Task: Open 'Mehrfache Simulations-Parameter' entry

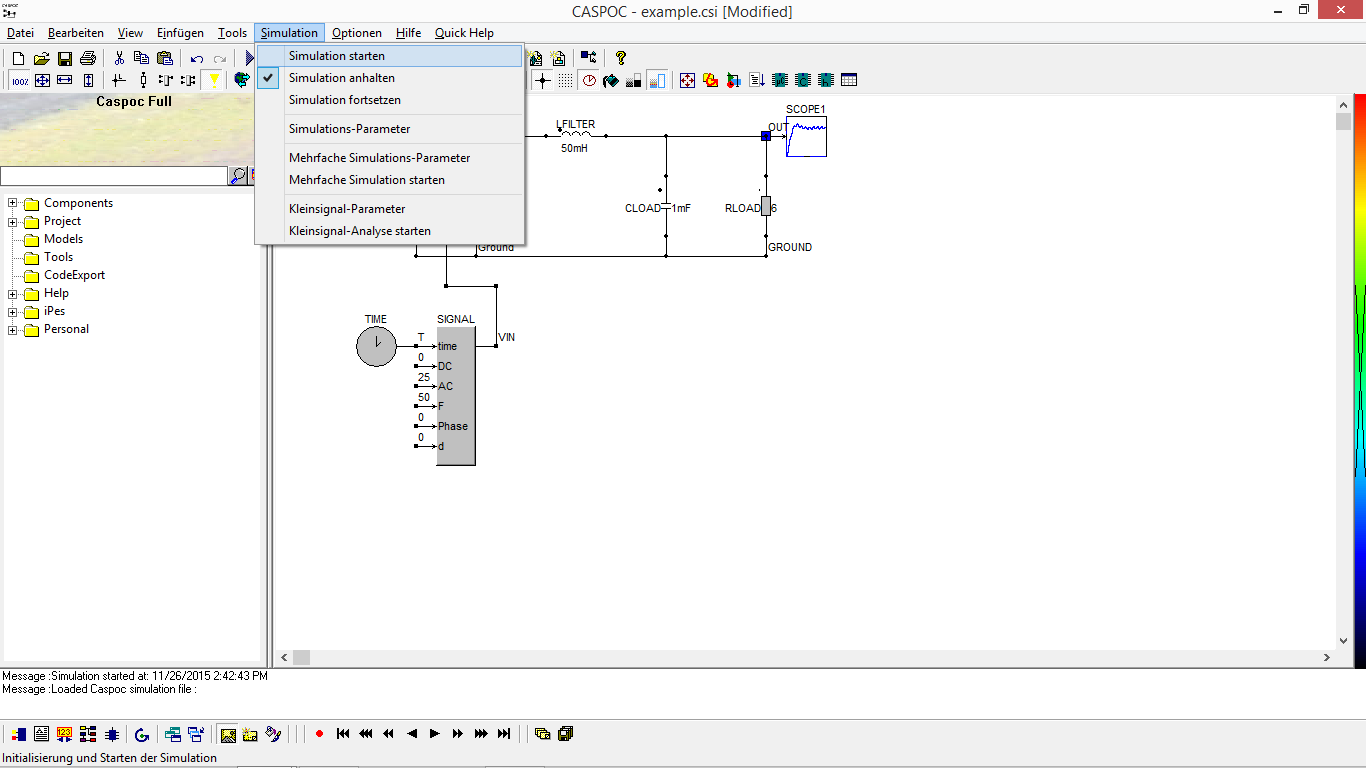Action: [390, 158]
